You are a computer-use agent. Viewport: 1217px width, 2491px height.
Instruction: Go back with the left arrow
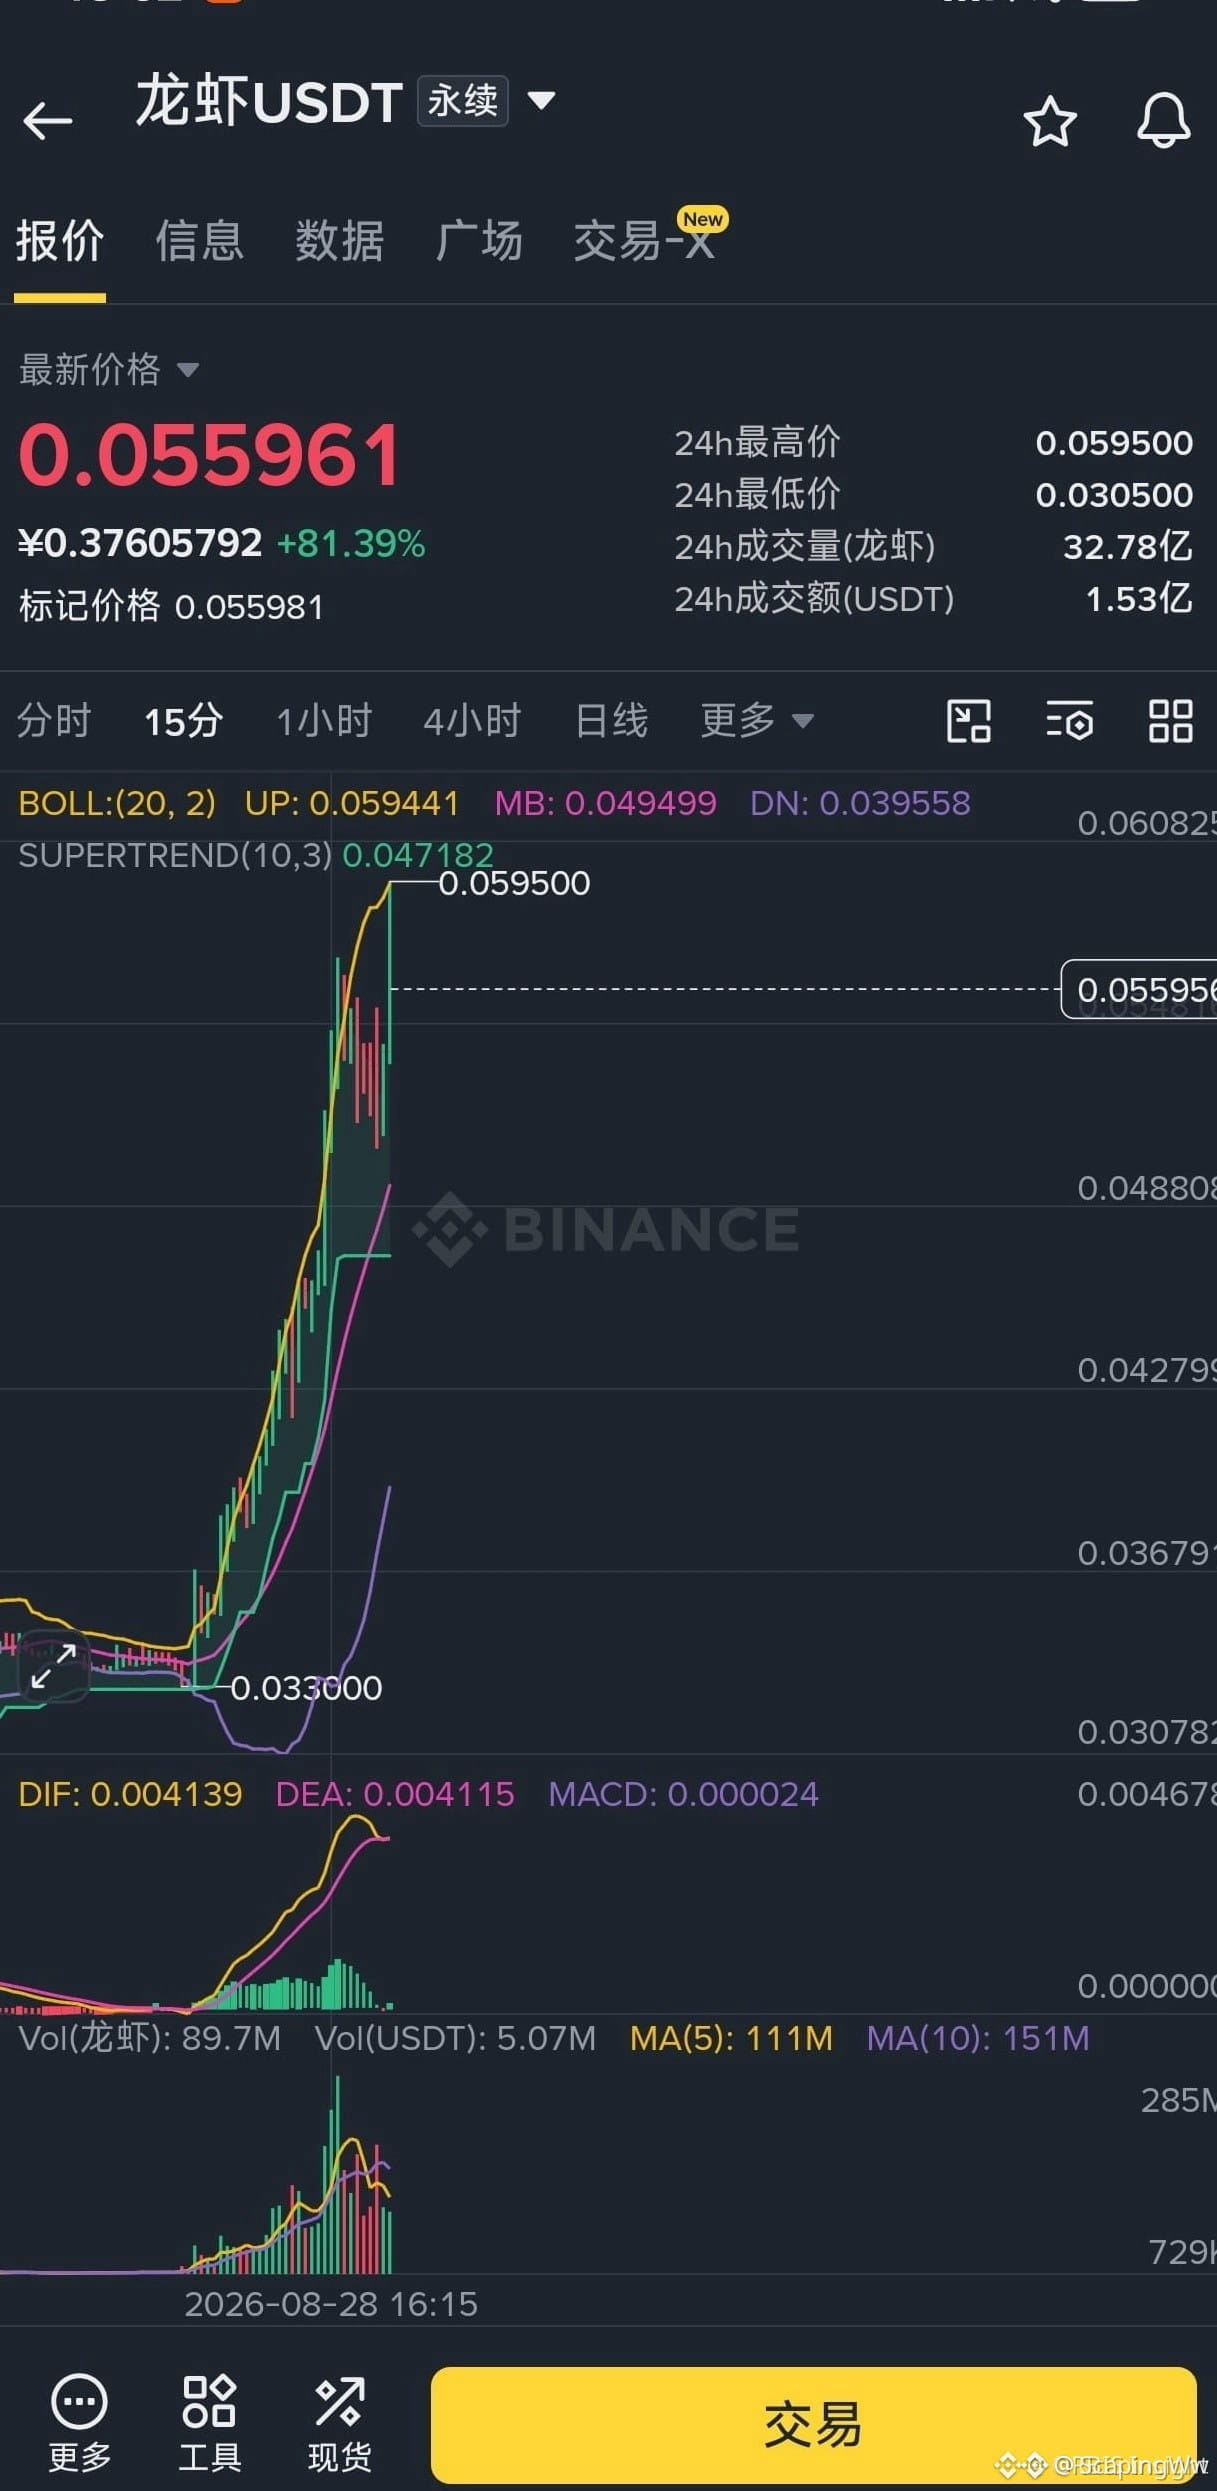pyautogui.click(x=47, y=121)
